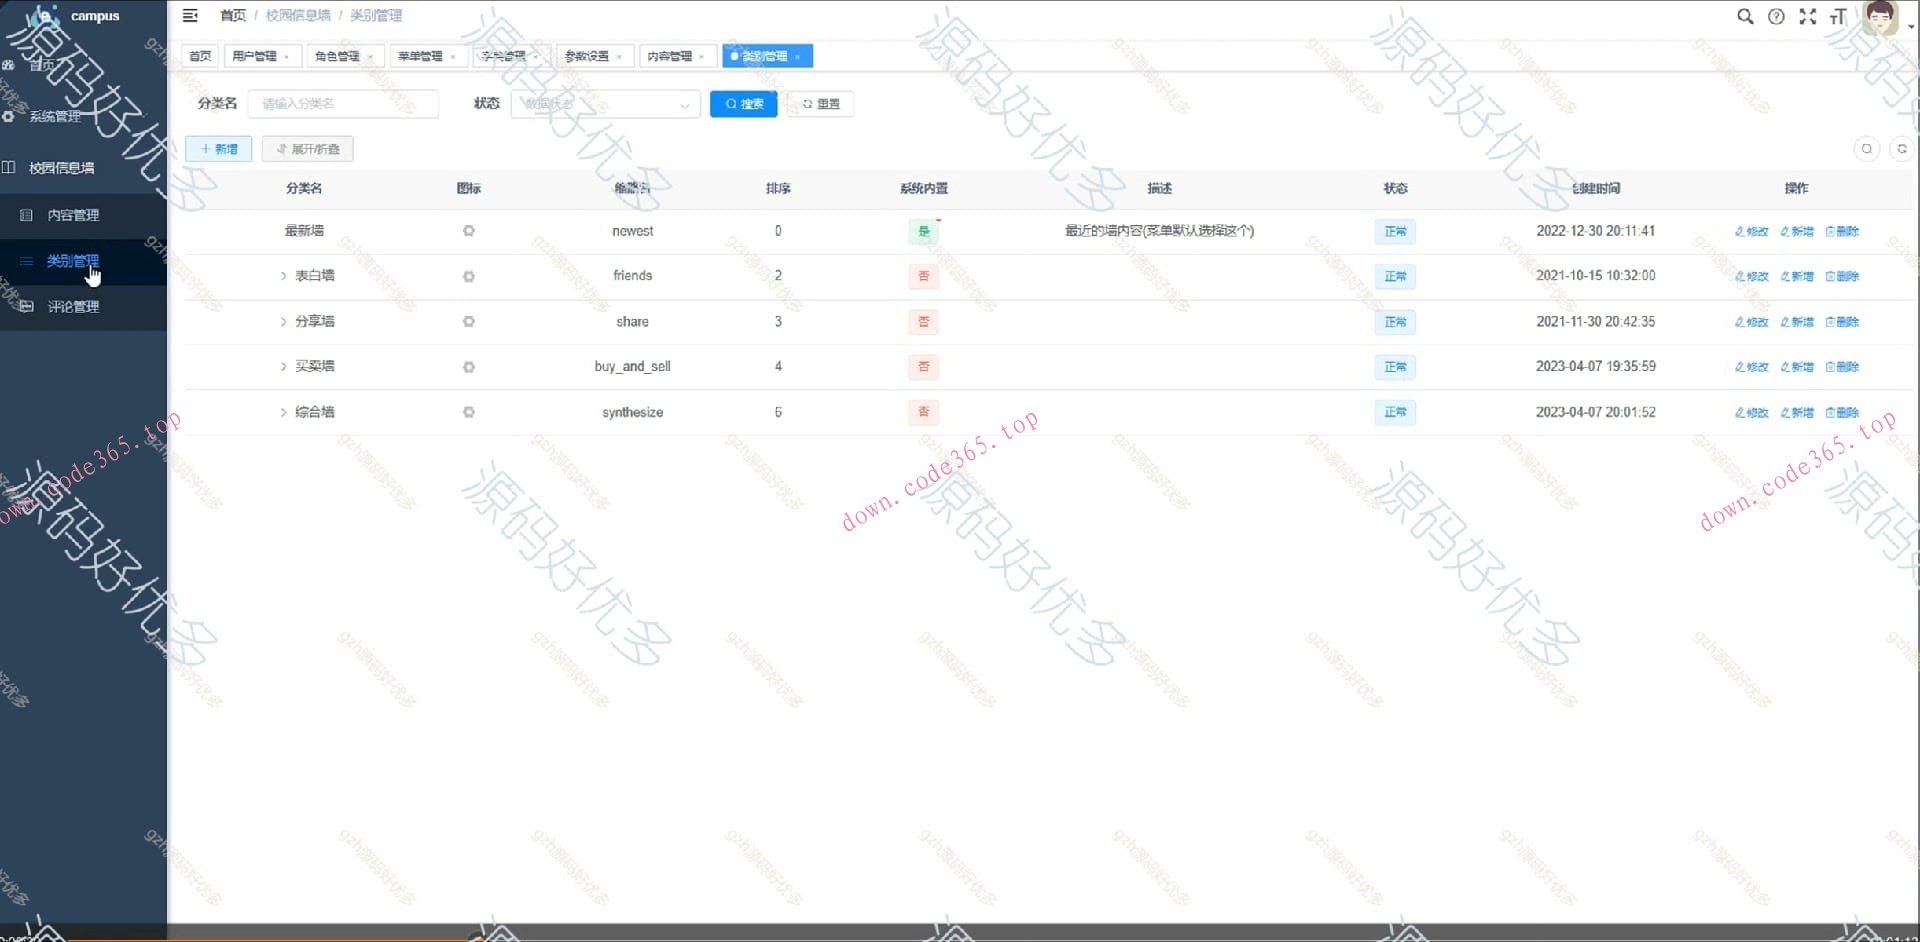Expand the 买卖墙 category row

[x=283, y=367]
